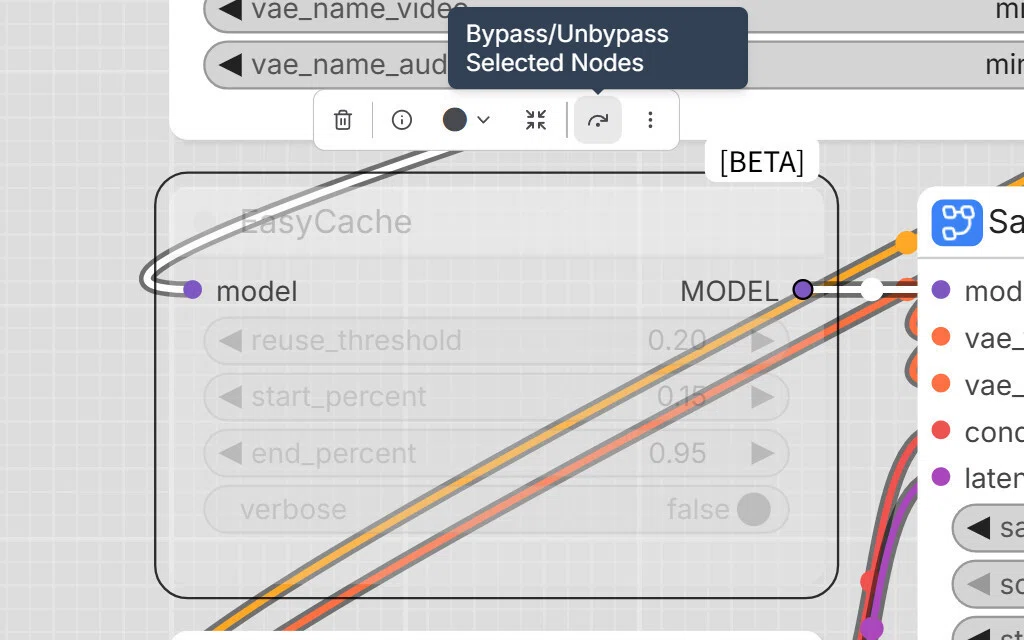The height and width of the screenshot is (640, 1024).
Task: Pick the dark gray color swatch
Action: coord(455,120)
